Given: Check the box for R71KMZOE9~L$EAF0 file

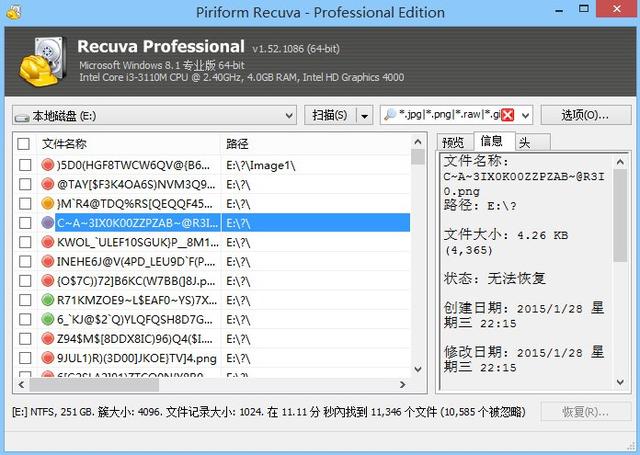Looking at the screenshot, I should [x=25, y=300].
